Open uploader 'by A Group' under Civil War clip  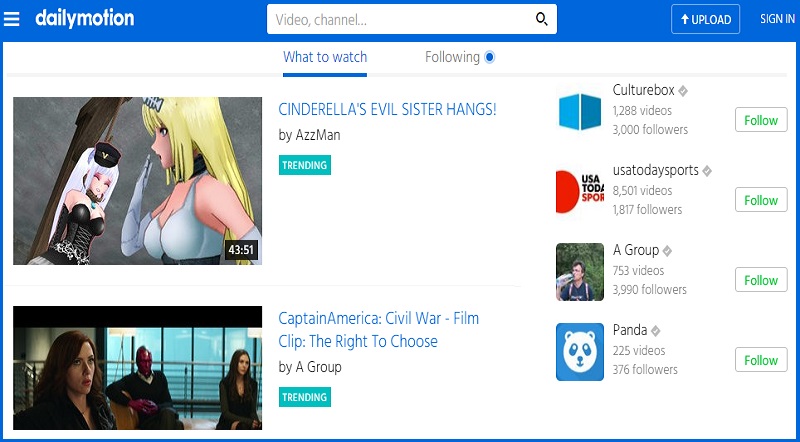click(x=310, y=367)
